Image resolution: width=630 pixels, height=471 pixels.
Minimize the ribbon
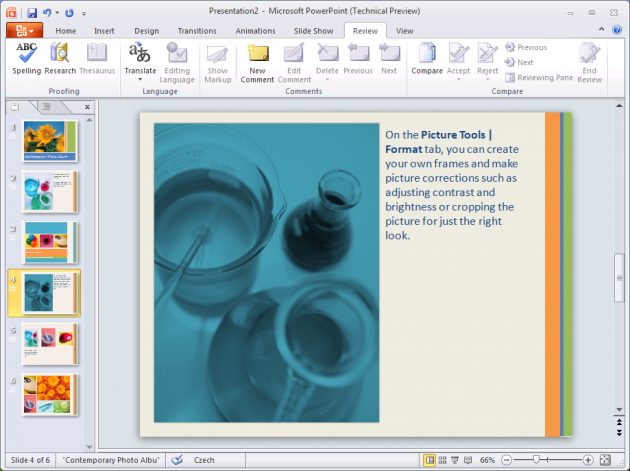pyautogui.click(x=601, y=29)
